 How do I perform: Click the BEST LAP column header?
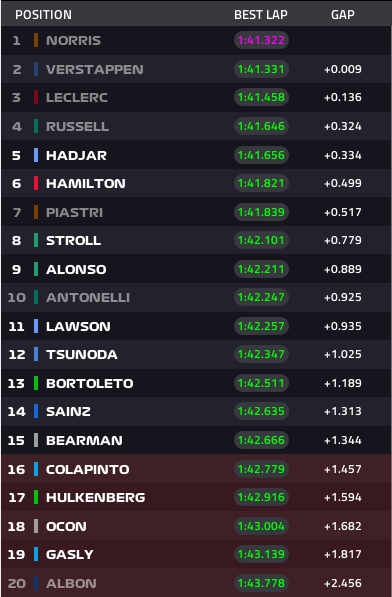pos(261,14)
